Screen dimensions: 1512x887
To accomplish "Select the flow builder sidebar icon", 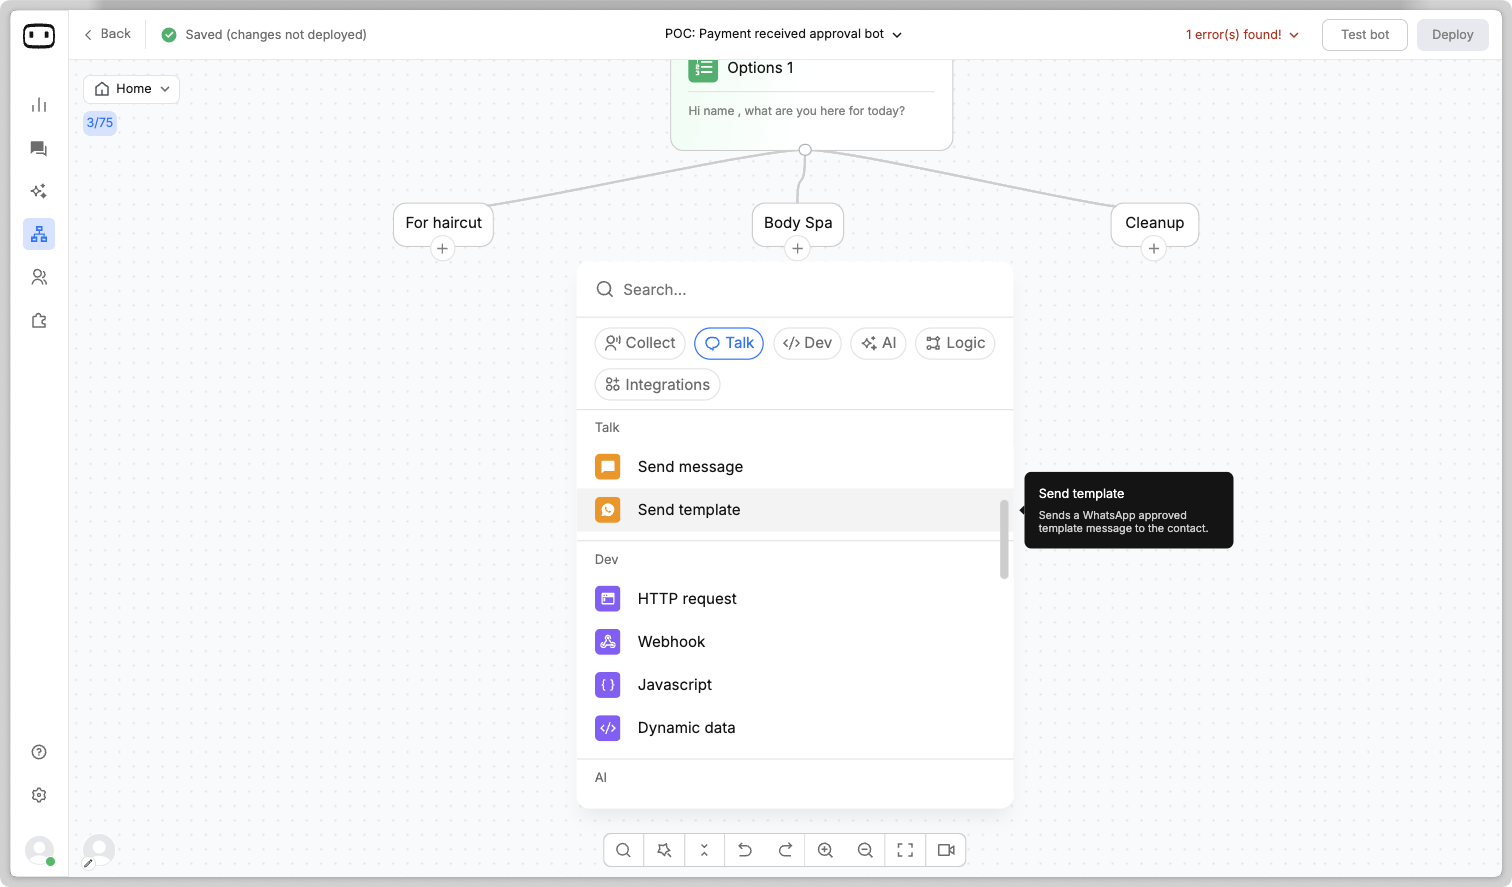I will [x=39, y=234].
